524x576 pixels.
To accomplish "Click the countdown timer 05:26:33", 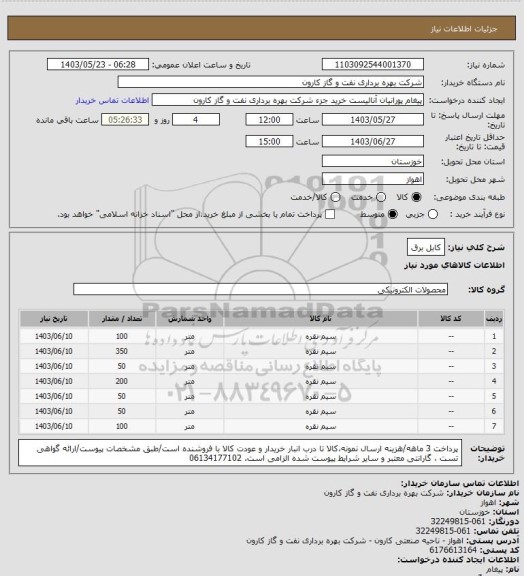I will 125,120.
